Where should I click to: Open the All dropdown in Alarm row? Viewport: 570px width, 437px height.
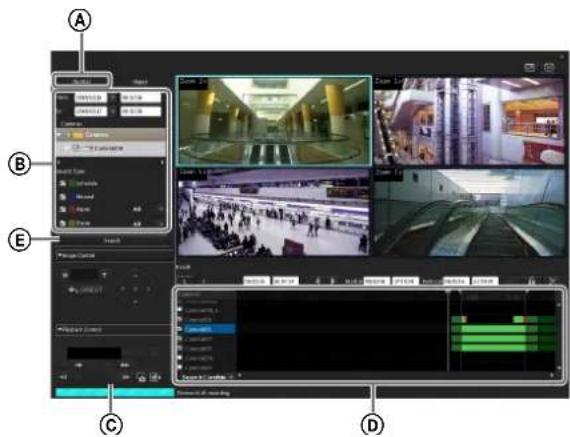(161, 210)
